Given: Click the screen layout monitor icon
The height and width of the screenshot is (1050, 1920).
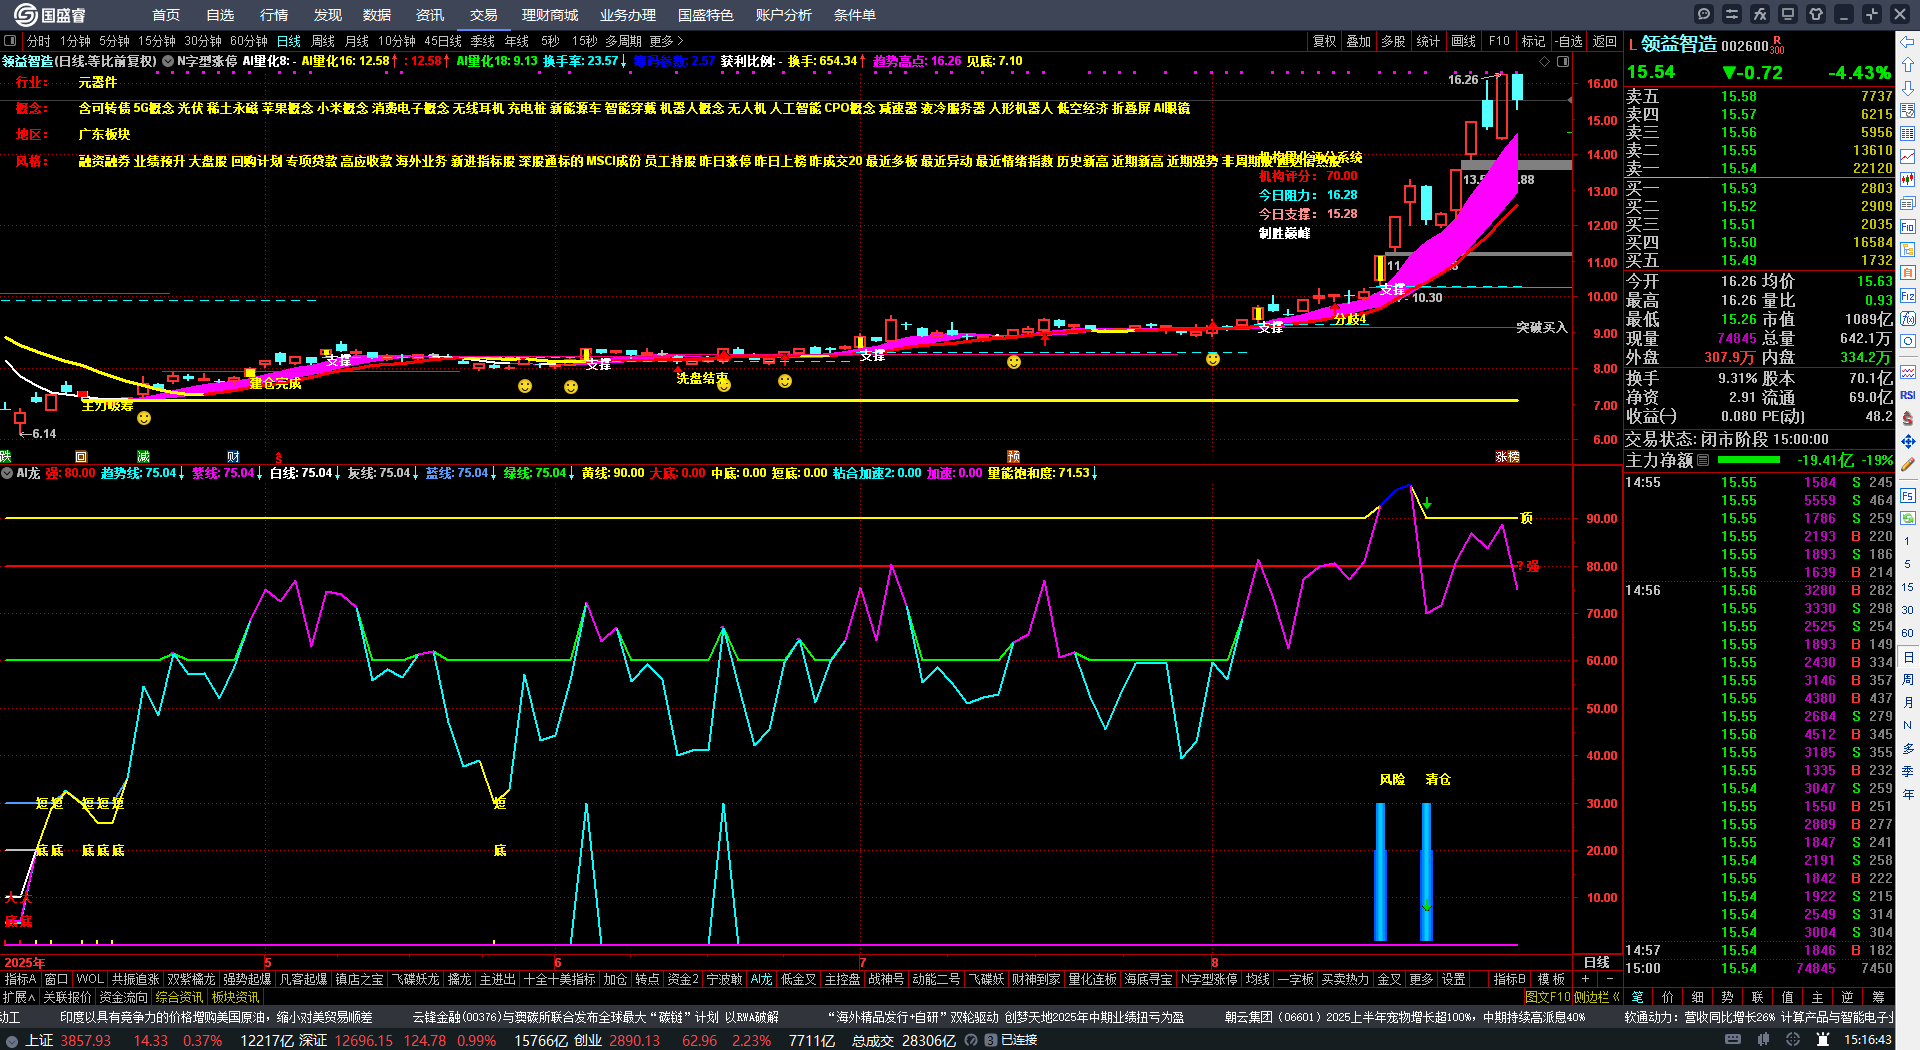Looking at the screenshot, I should pos(1788,14).
